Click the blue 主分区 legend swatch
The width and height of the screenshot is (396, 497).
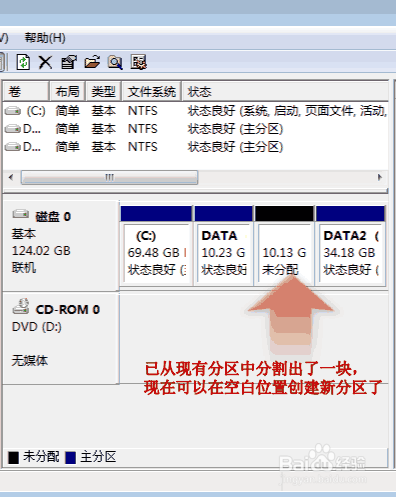pyautogui.click(x=71, y=457)
